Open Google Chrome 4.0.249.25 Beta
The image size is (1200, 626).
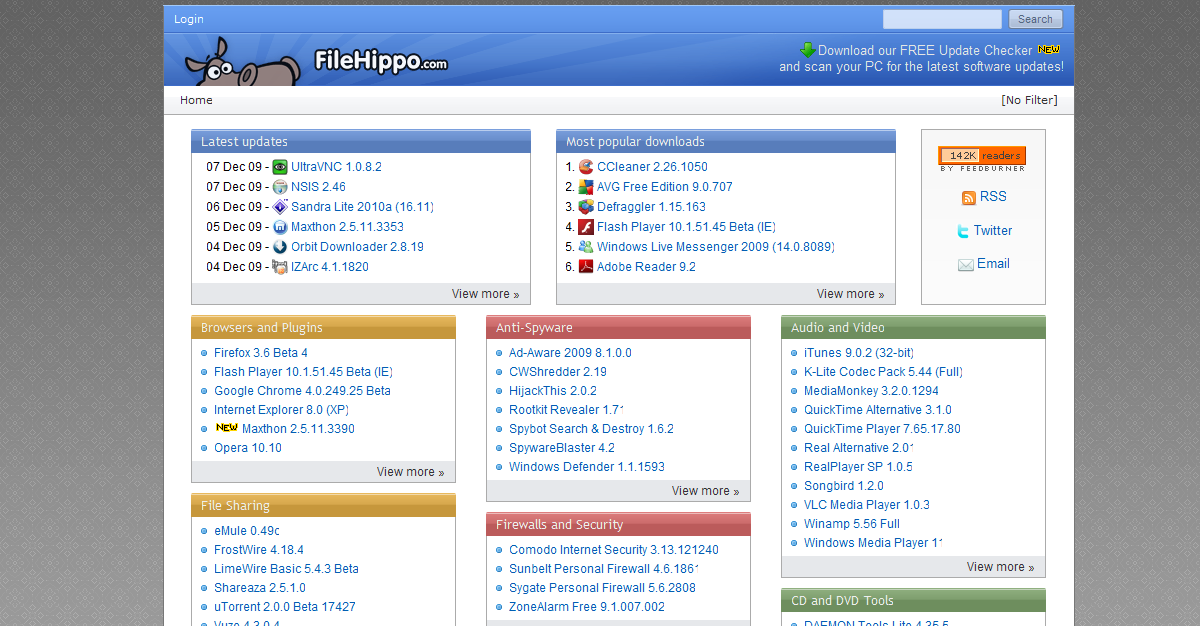[302, 391]
